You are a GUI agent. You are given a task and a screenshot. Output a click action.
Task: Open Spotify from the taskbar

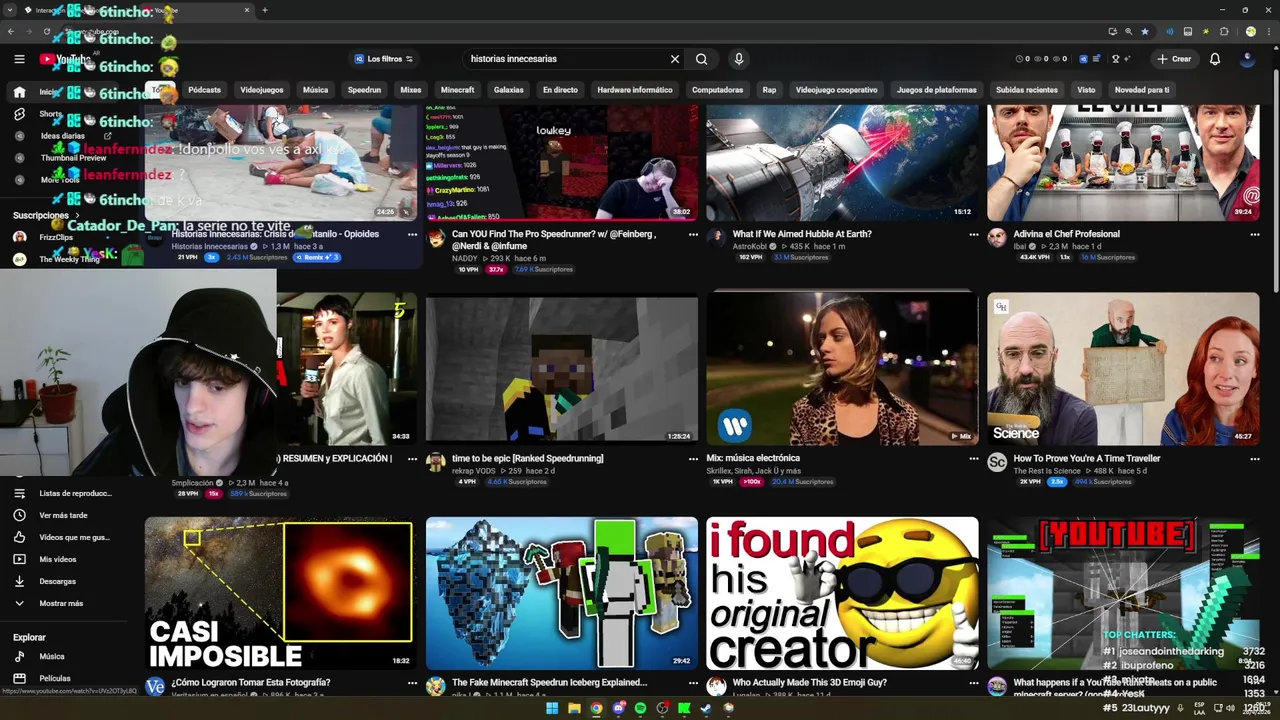640,708
